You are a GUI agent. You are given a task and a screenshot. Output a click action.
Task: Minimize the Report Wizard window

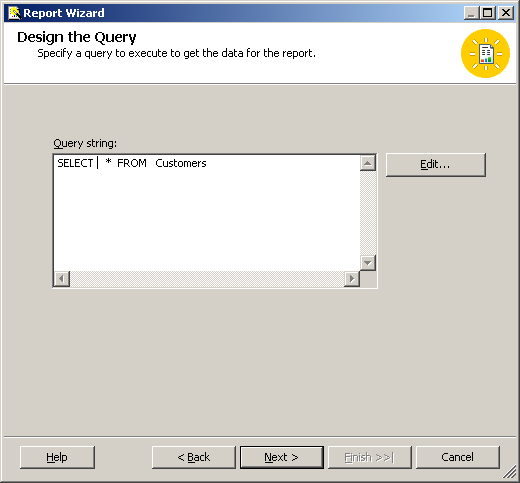[471, 13]
